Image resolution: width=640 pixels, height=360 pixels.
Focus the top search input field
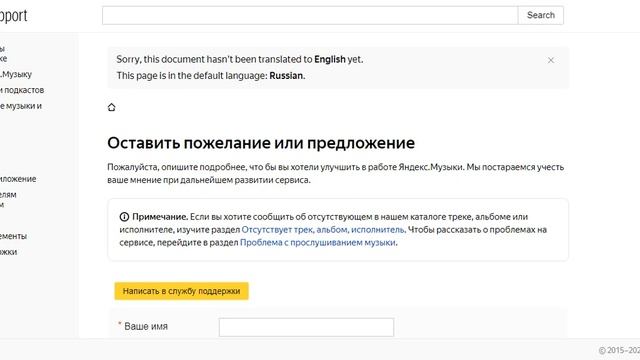pos(310,15)
